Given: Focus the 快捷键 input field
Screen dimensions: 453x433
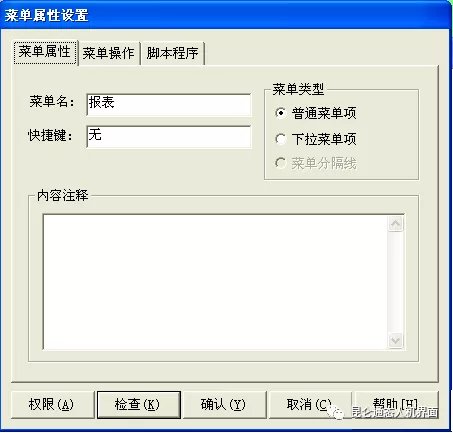Looking at the screenshot, I should pos(168,137).
